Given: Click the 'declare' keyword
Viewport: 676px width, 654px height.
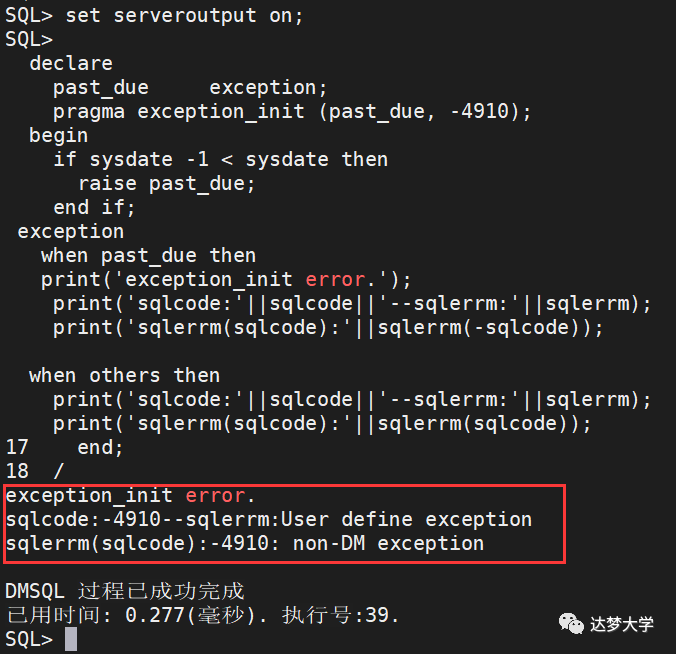Looking at the screenshot, I should (71, 63).
